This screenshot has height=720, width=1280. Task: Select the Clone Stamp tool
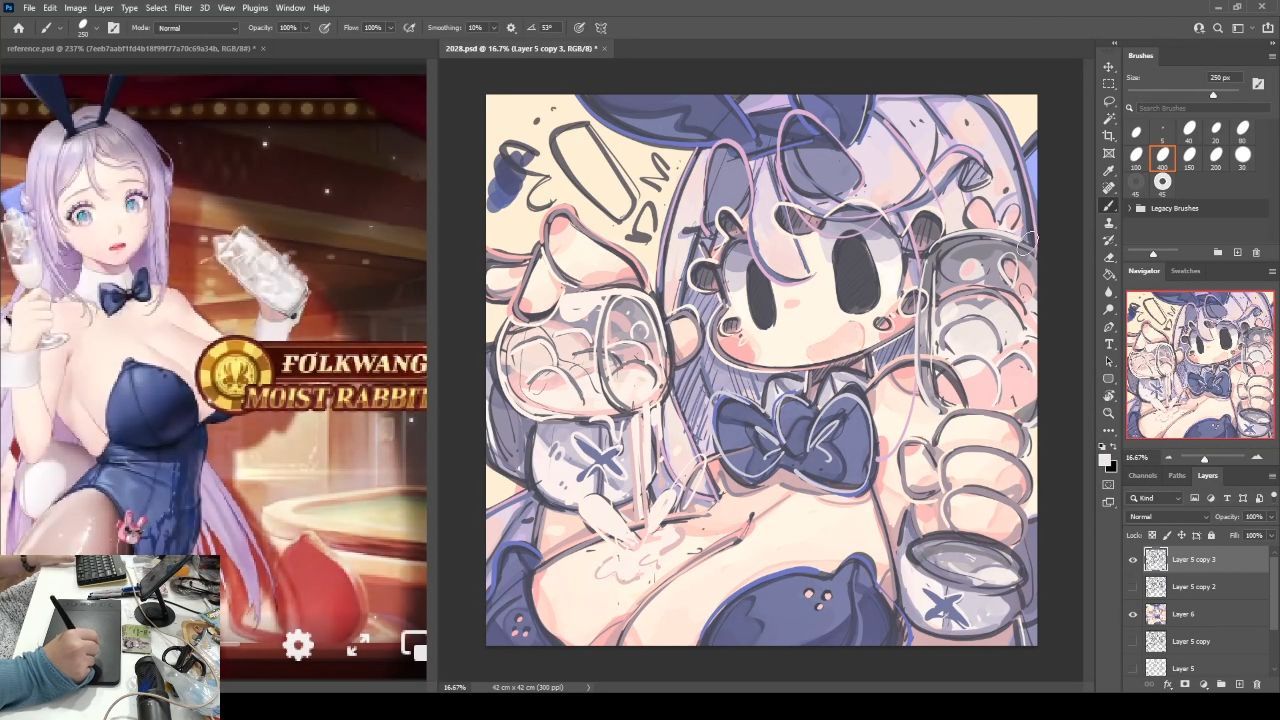coord(1109,223)
